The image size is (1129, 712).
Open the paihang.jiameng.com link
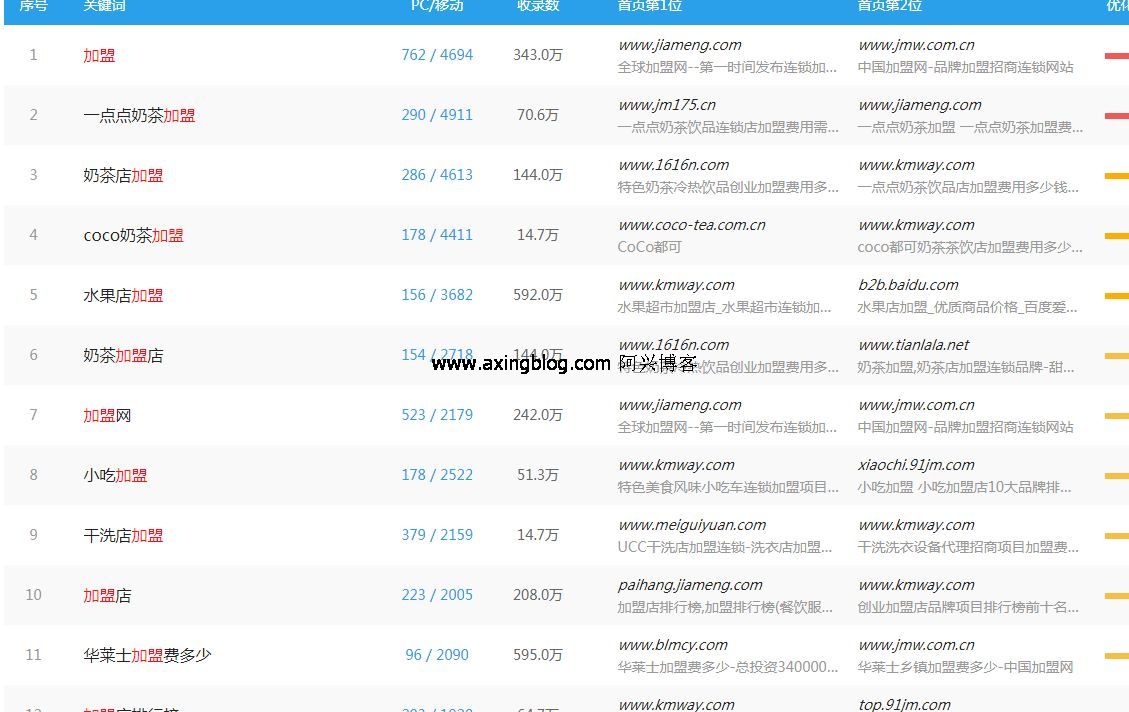(690, 585)
